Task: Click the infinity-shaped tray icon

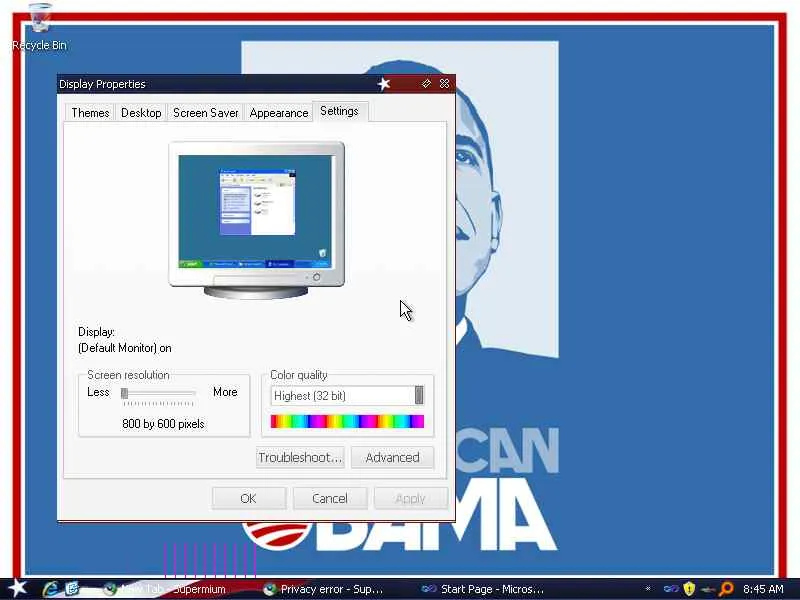Action: [671, 589]
